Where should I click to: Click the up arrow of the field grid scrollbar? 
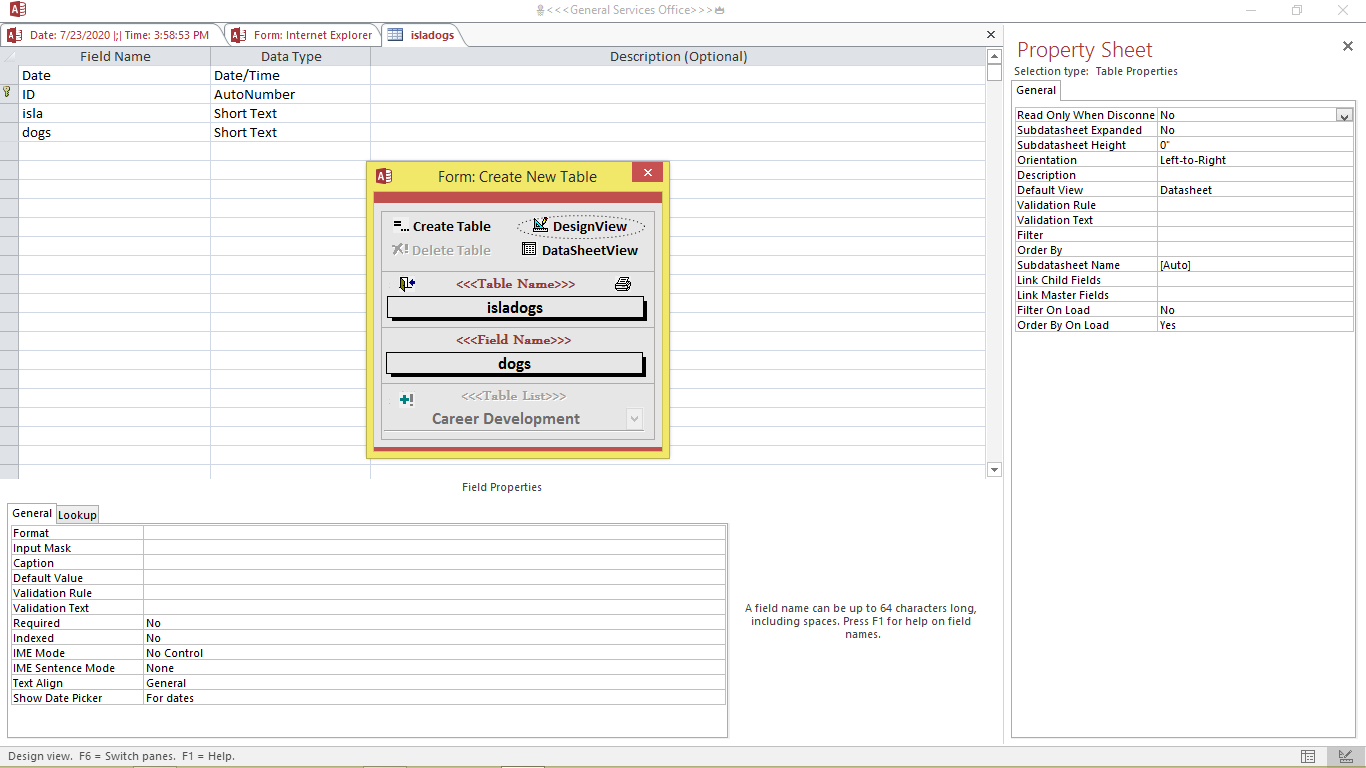click(x=994, y=56)
